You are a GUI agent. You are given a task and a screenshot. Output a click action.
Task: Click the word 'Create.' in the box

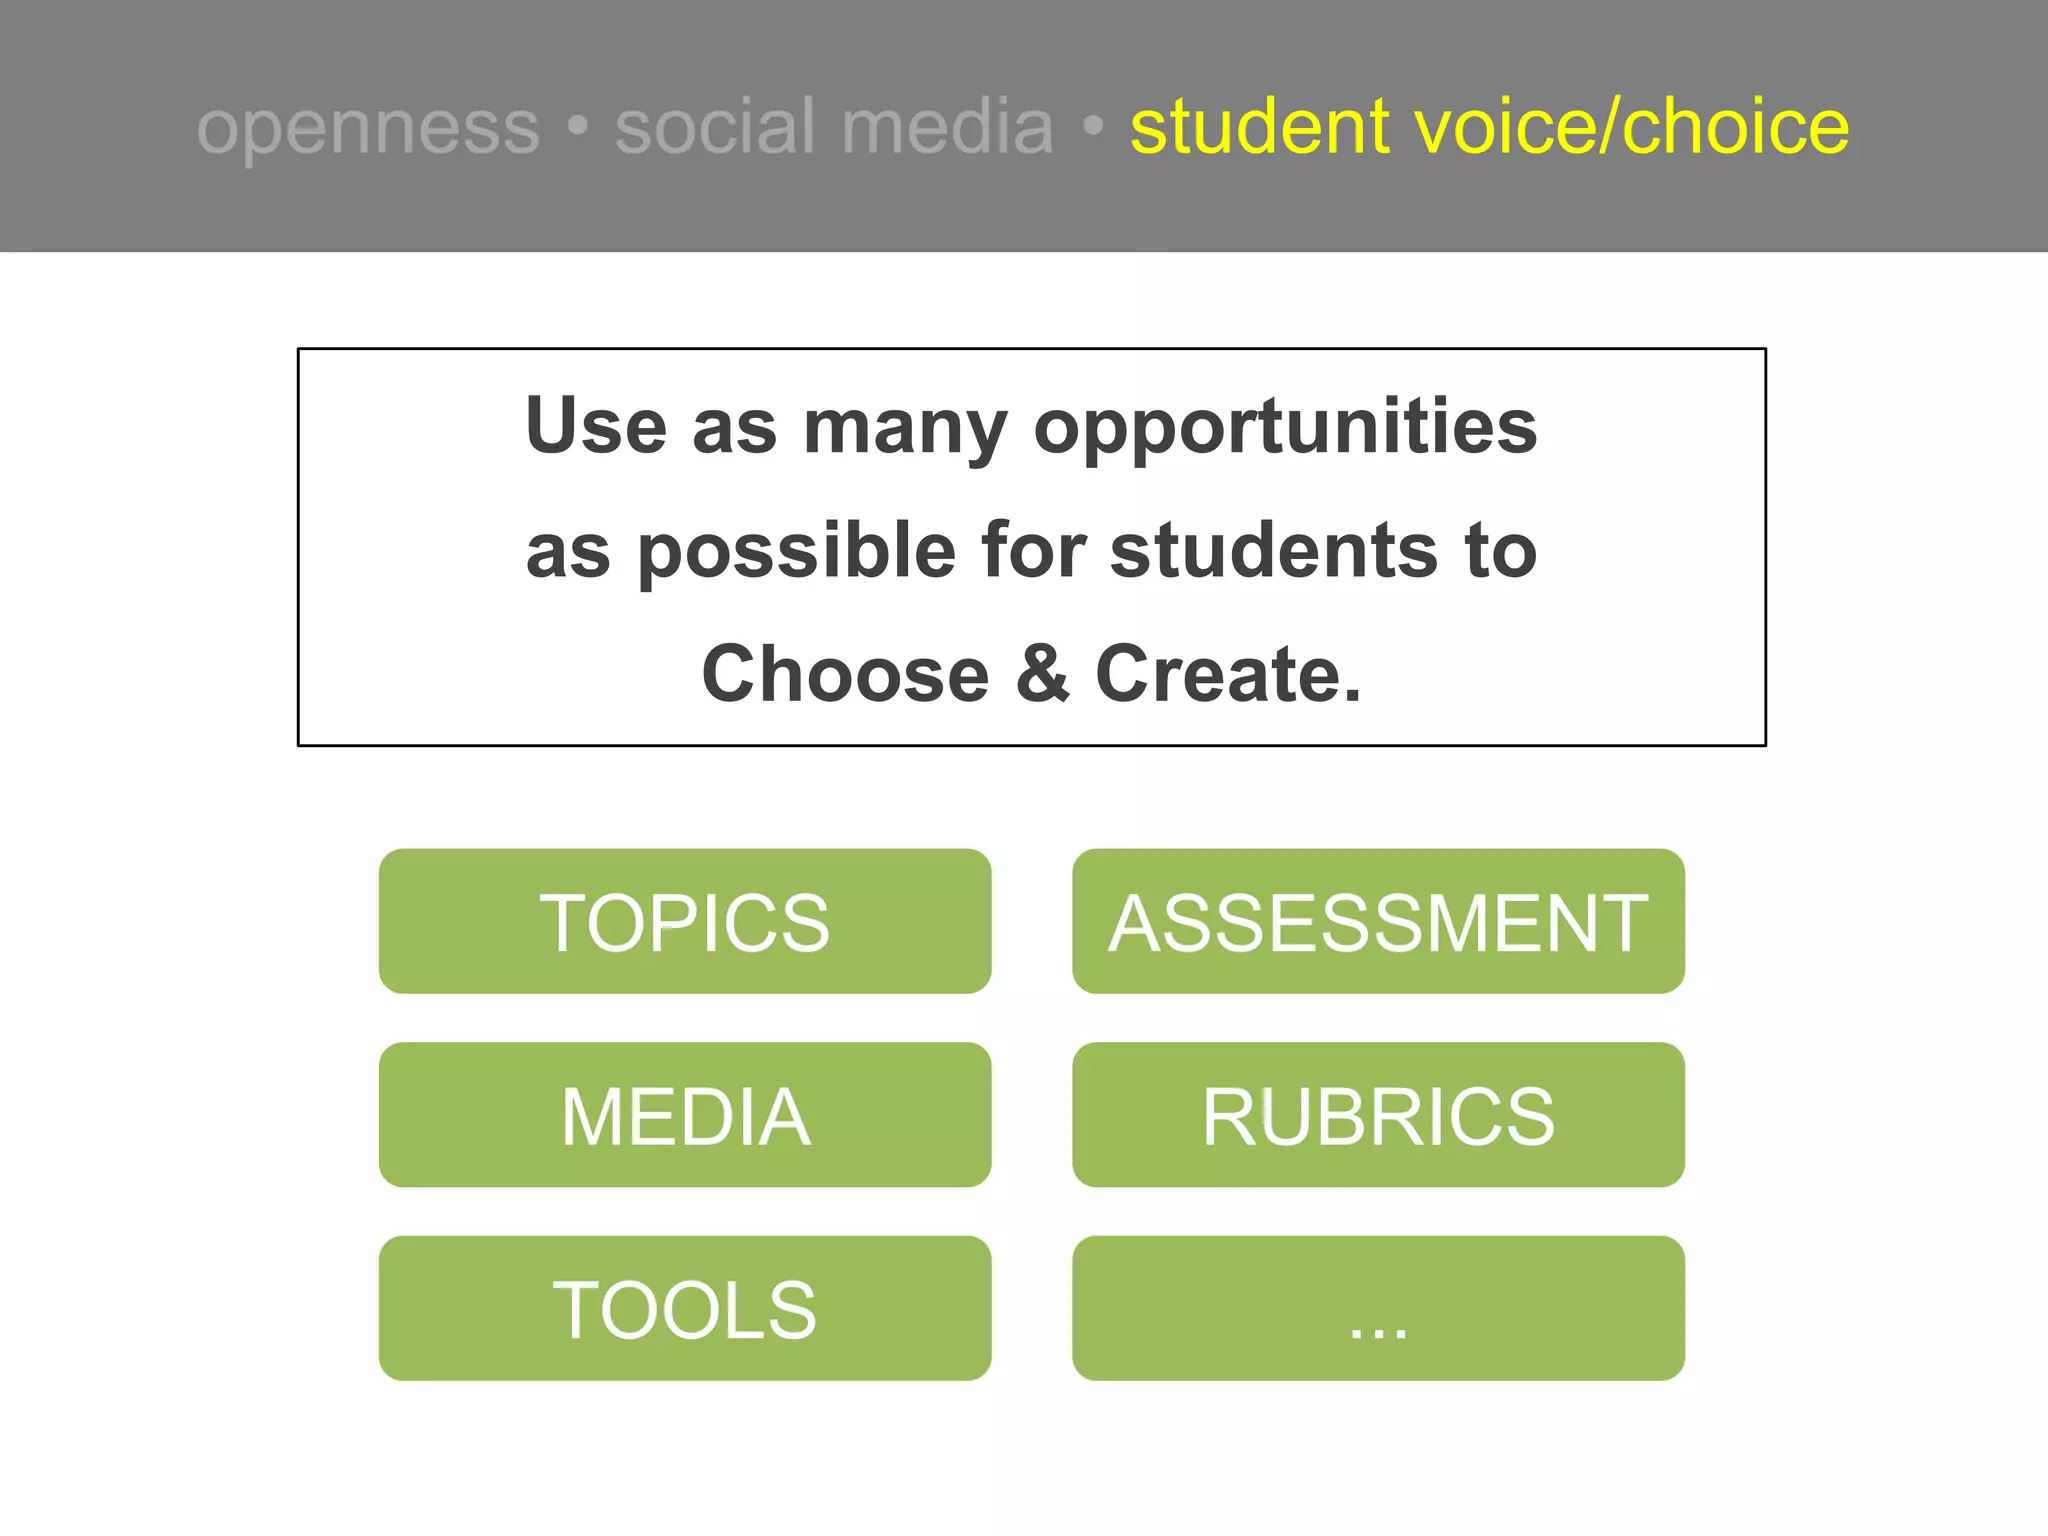[x=1229, y=674]
